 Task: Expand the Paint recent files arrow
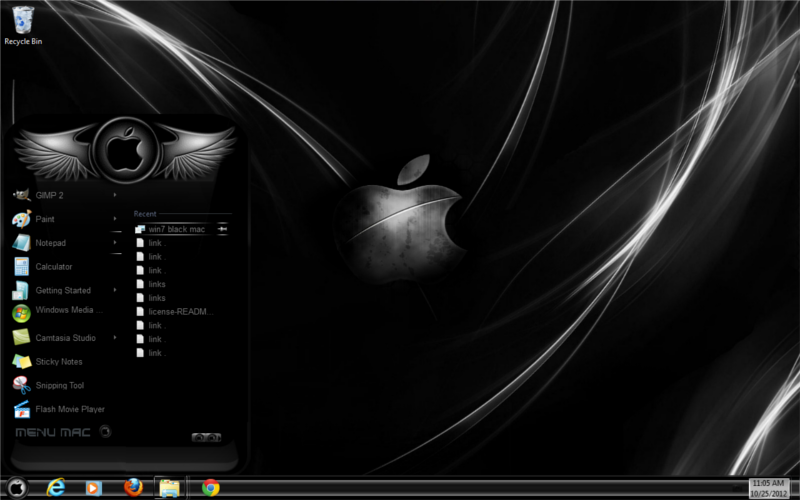click(x=115, y=218)
